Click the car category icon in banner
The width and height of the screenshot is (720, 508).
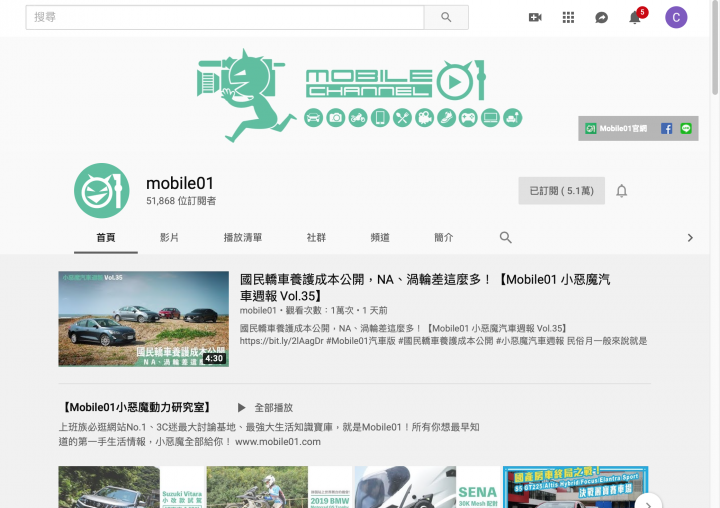point(313,118)
